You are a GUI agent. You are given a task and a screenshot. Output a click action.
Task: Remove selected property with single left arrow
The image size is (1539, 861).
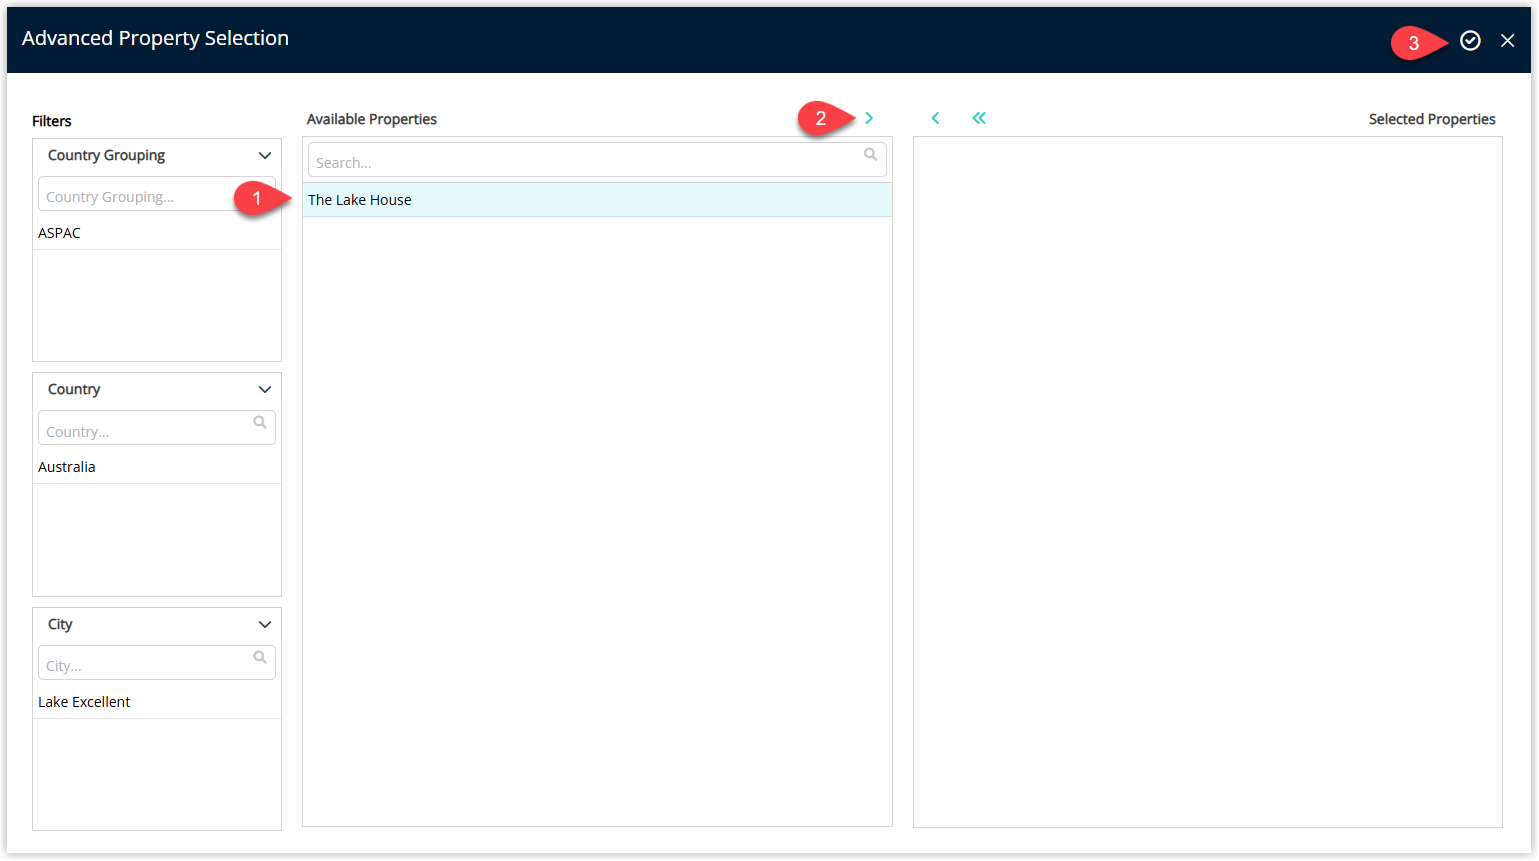pos(935,118)
